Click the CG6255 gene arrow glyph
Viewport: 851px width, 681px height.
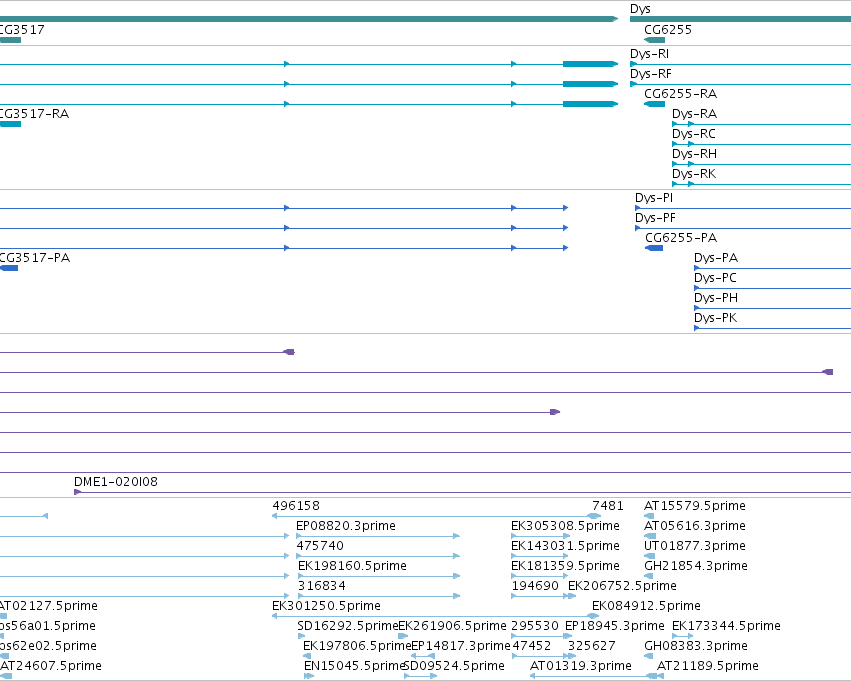coord(654,40)
